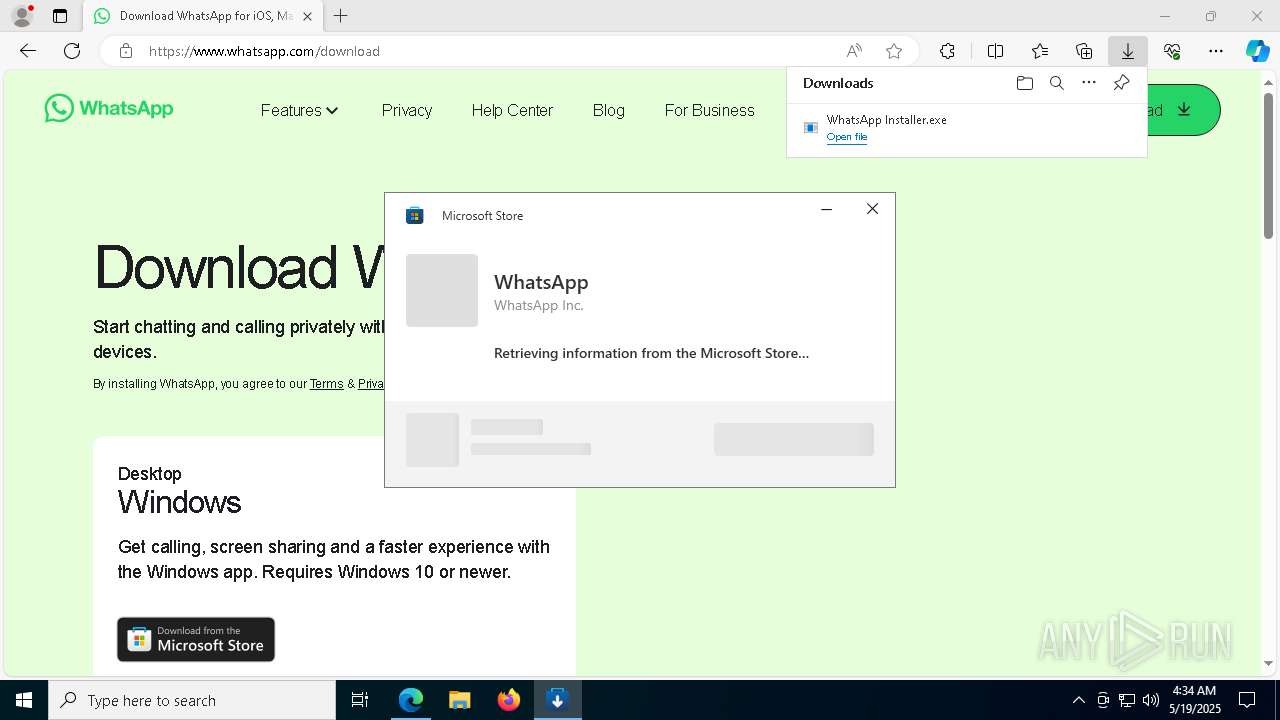Open more options in Downloads panel
Viewport: 1280px width, 720px height.
tap(1089, 83)
